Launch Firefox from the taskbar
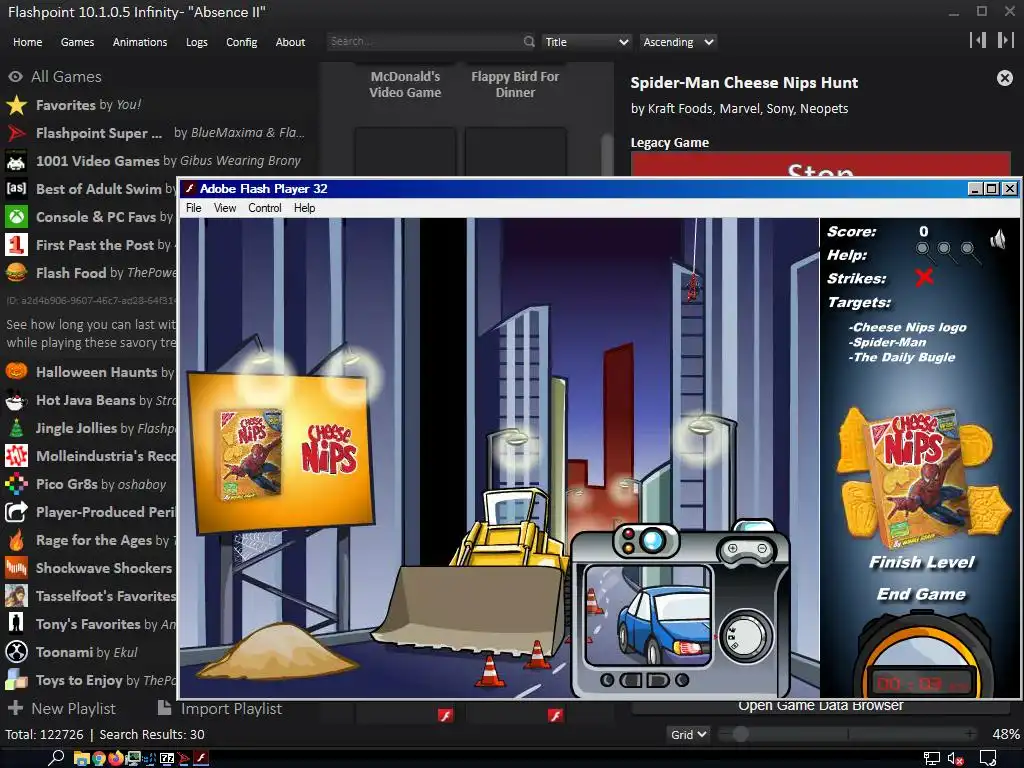This screenshot has height=768, width=1024. tap(116, 758)
